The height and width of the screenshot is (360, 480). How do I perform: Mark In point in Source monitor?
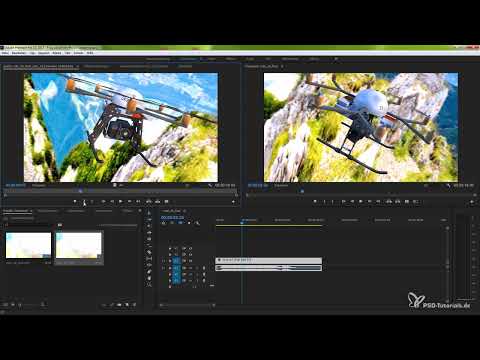point(84,202)
